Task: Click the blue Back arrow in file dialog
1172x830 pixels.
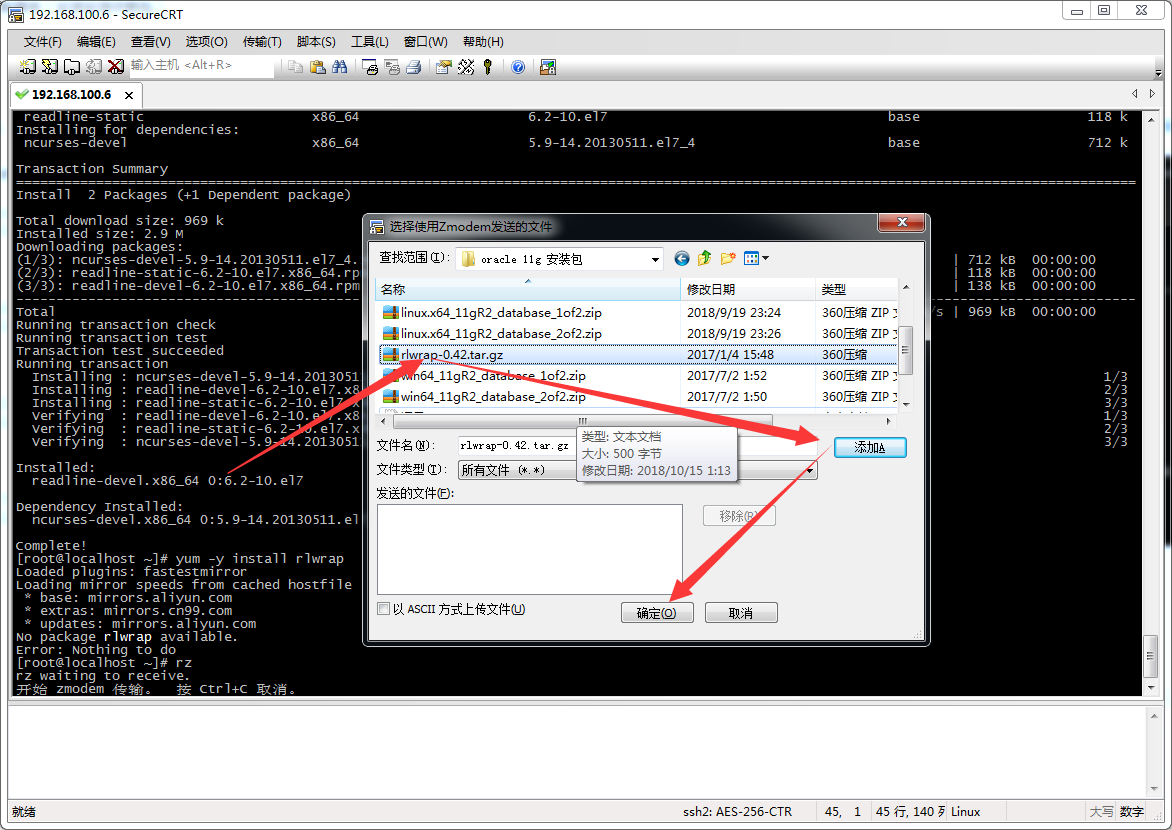Action: click(682, 259)
